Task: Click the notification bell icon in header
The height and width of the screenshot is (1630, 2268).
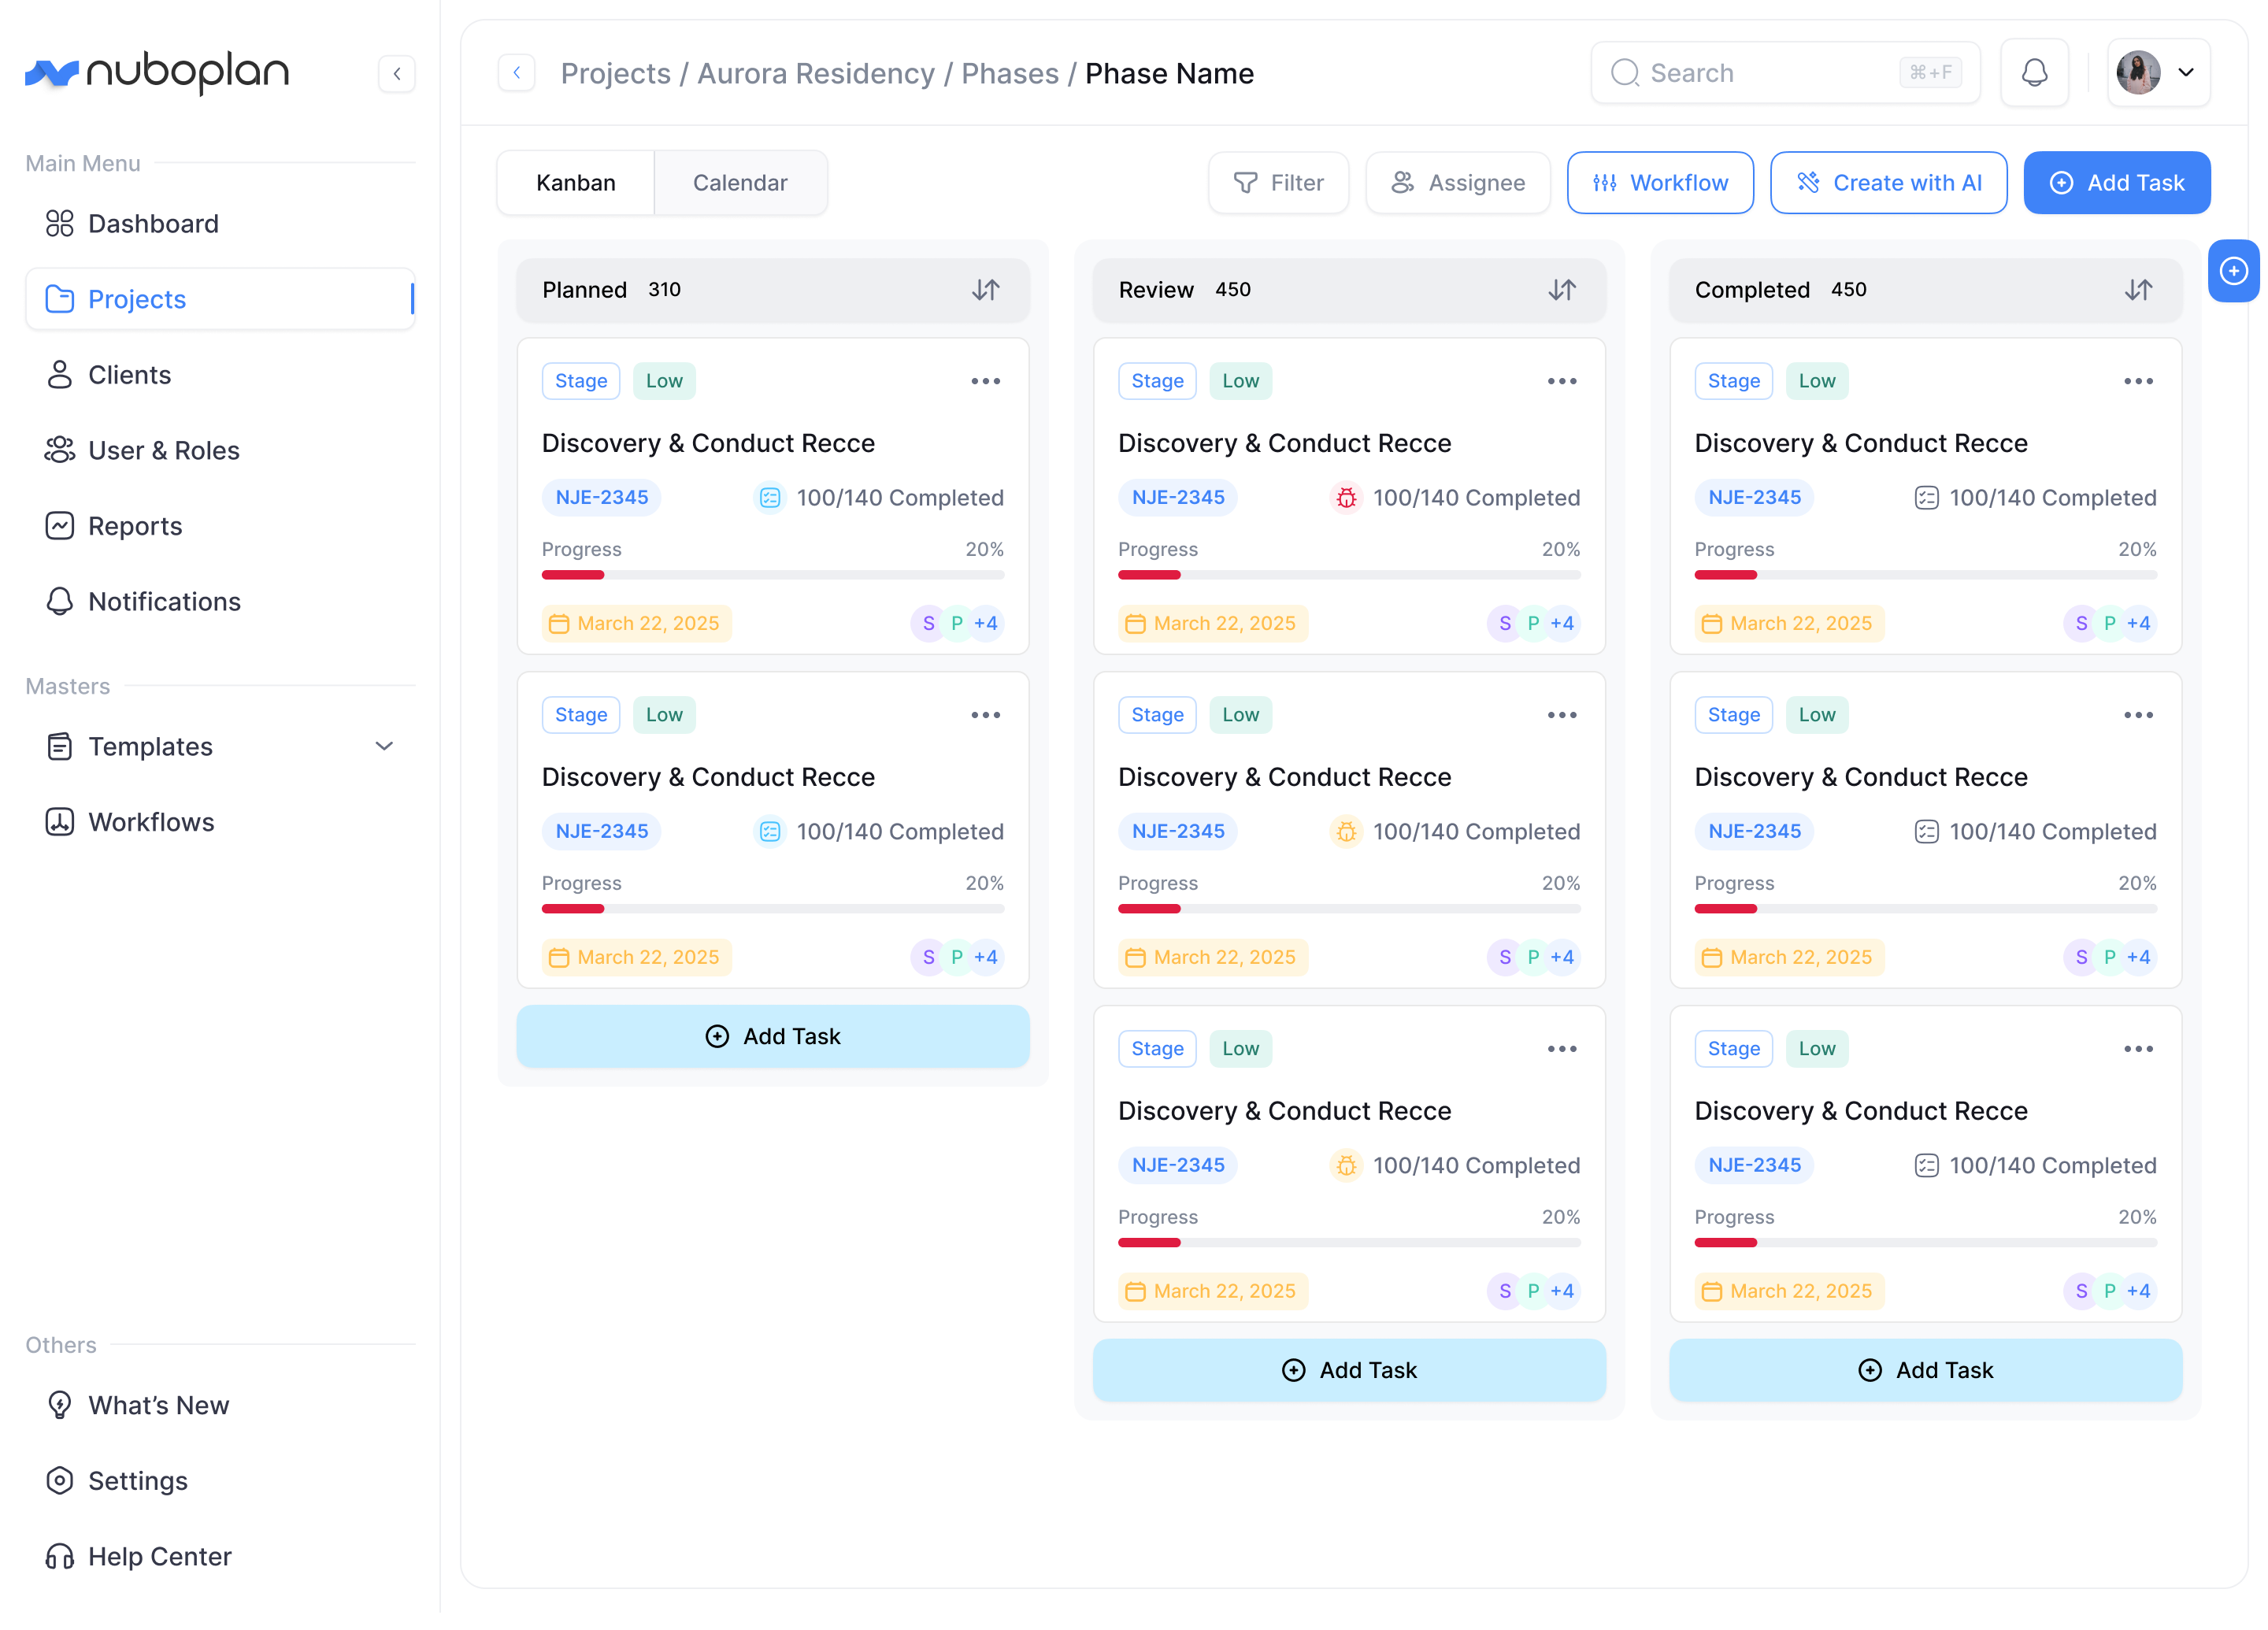Action: point(2033,73)
